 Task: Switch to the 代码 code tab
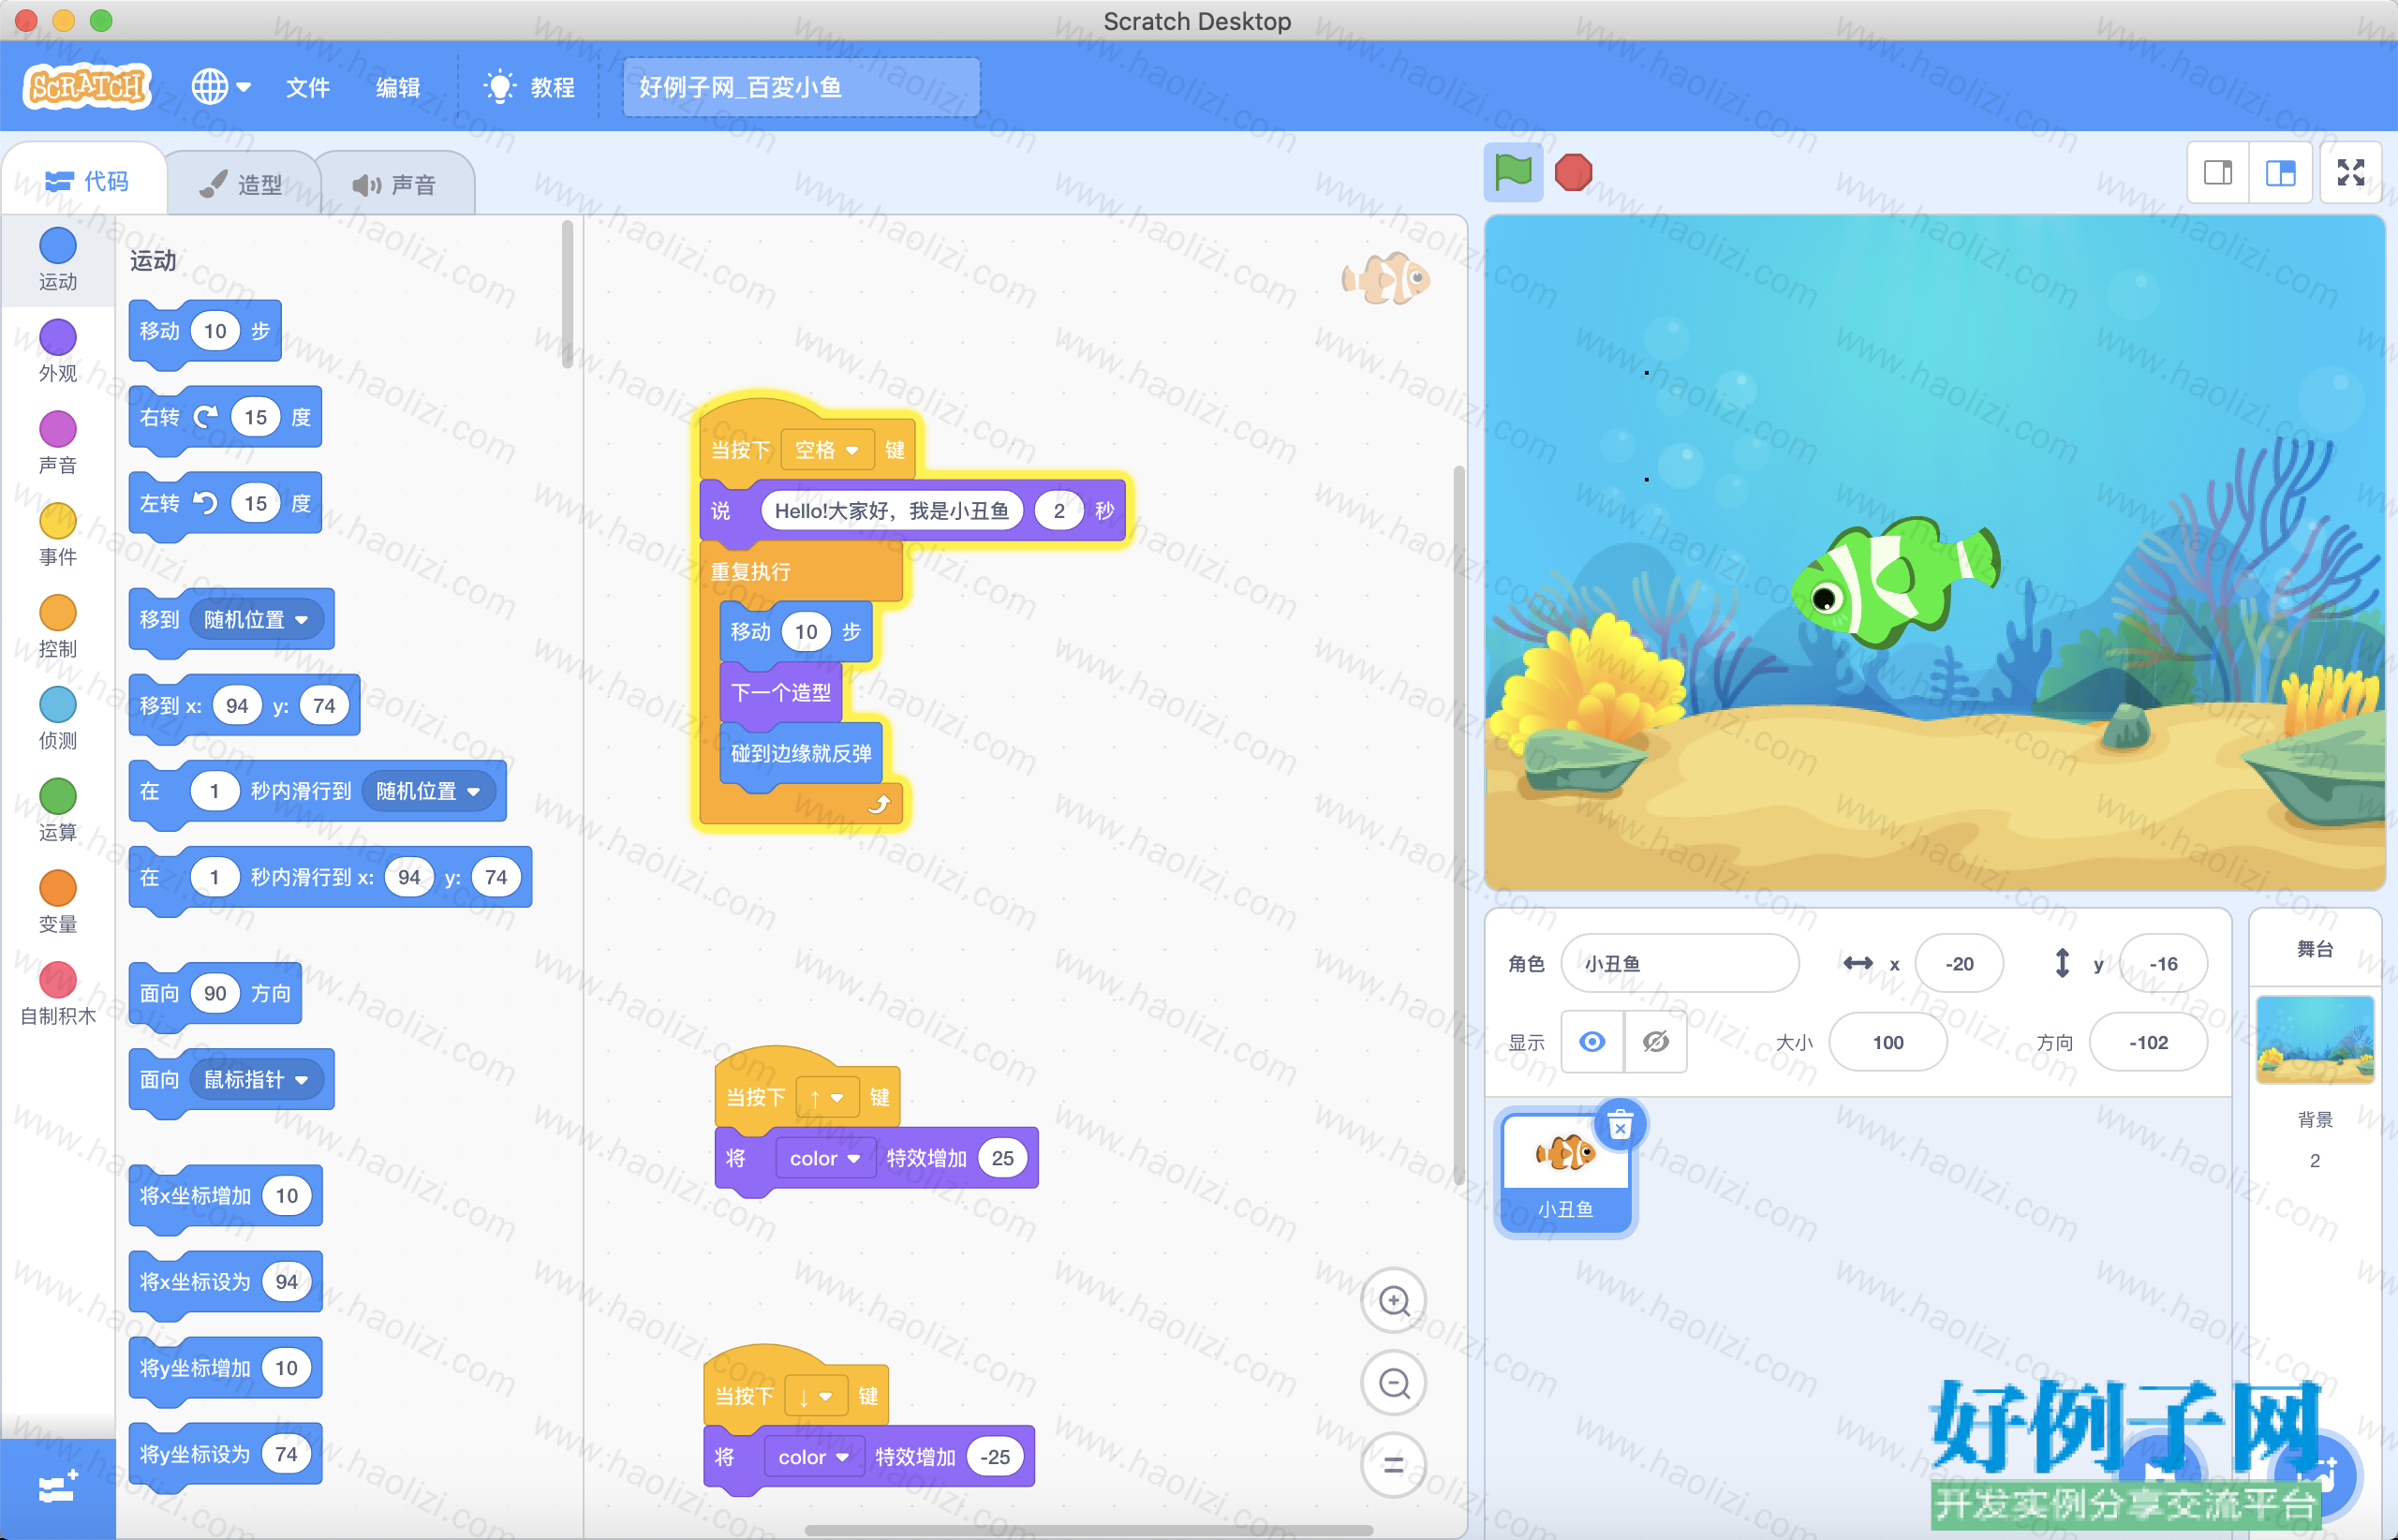(86, 181)
